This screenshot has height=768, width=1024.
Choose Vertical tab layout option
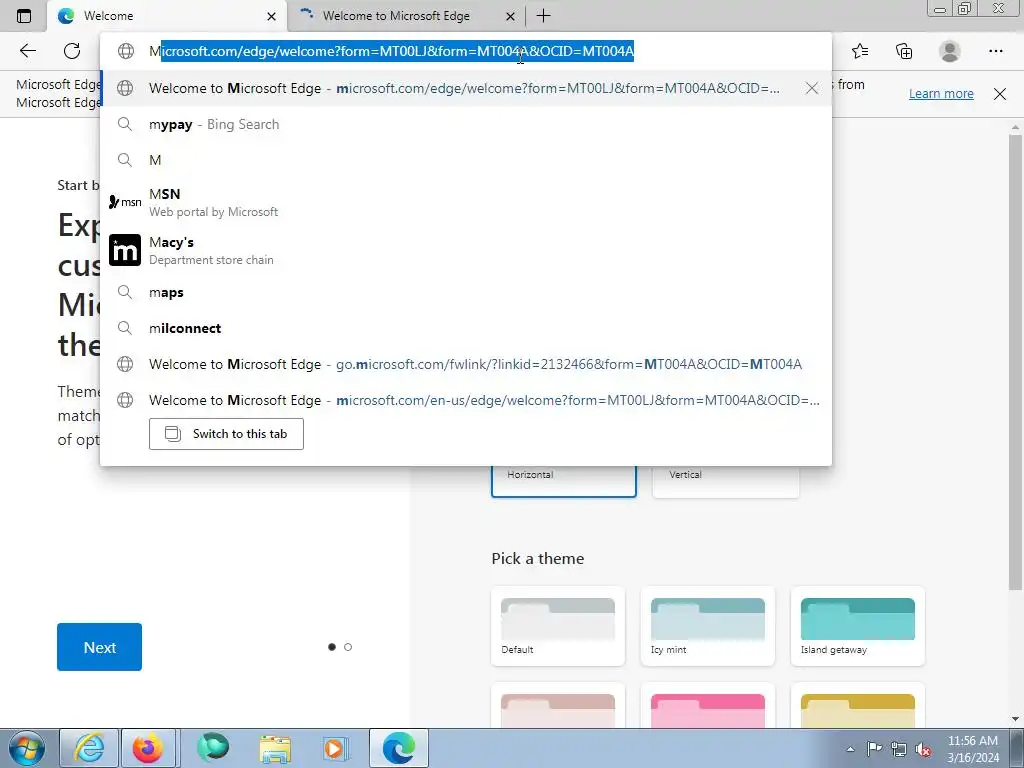[726, 480]
